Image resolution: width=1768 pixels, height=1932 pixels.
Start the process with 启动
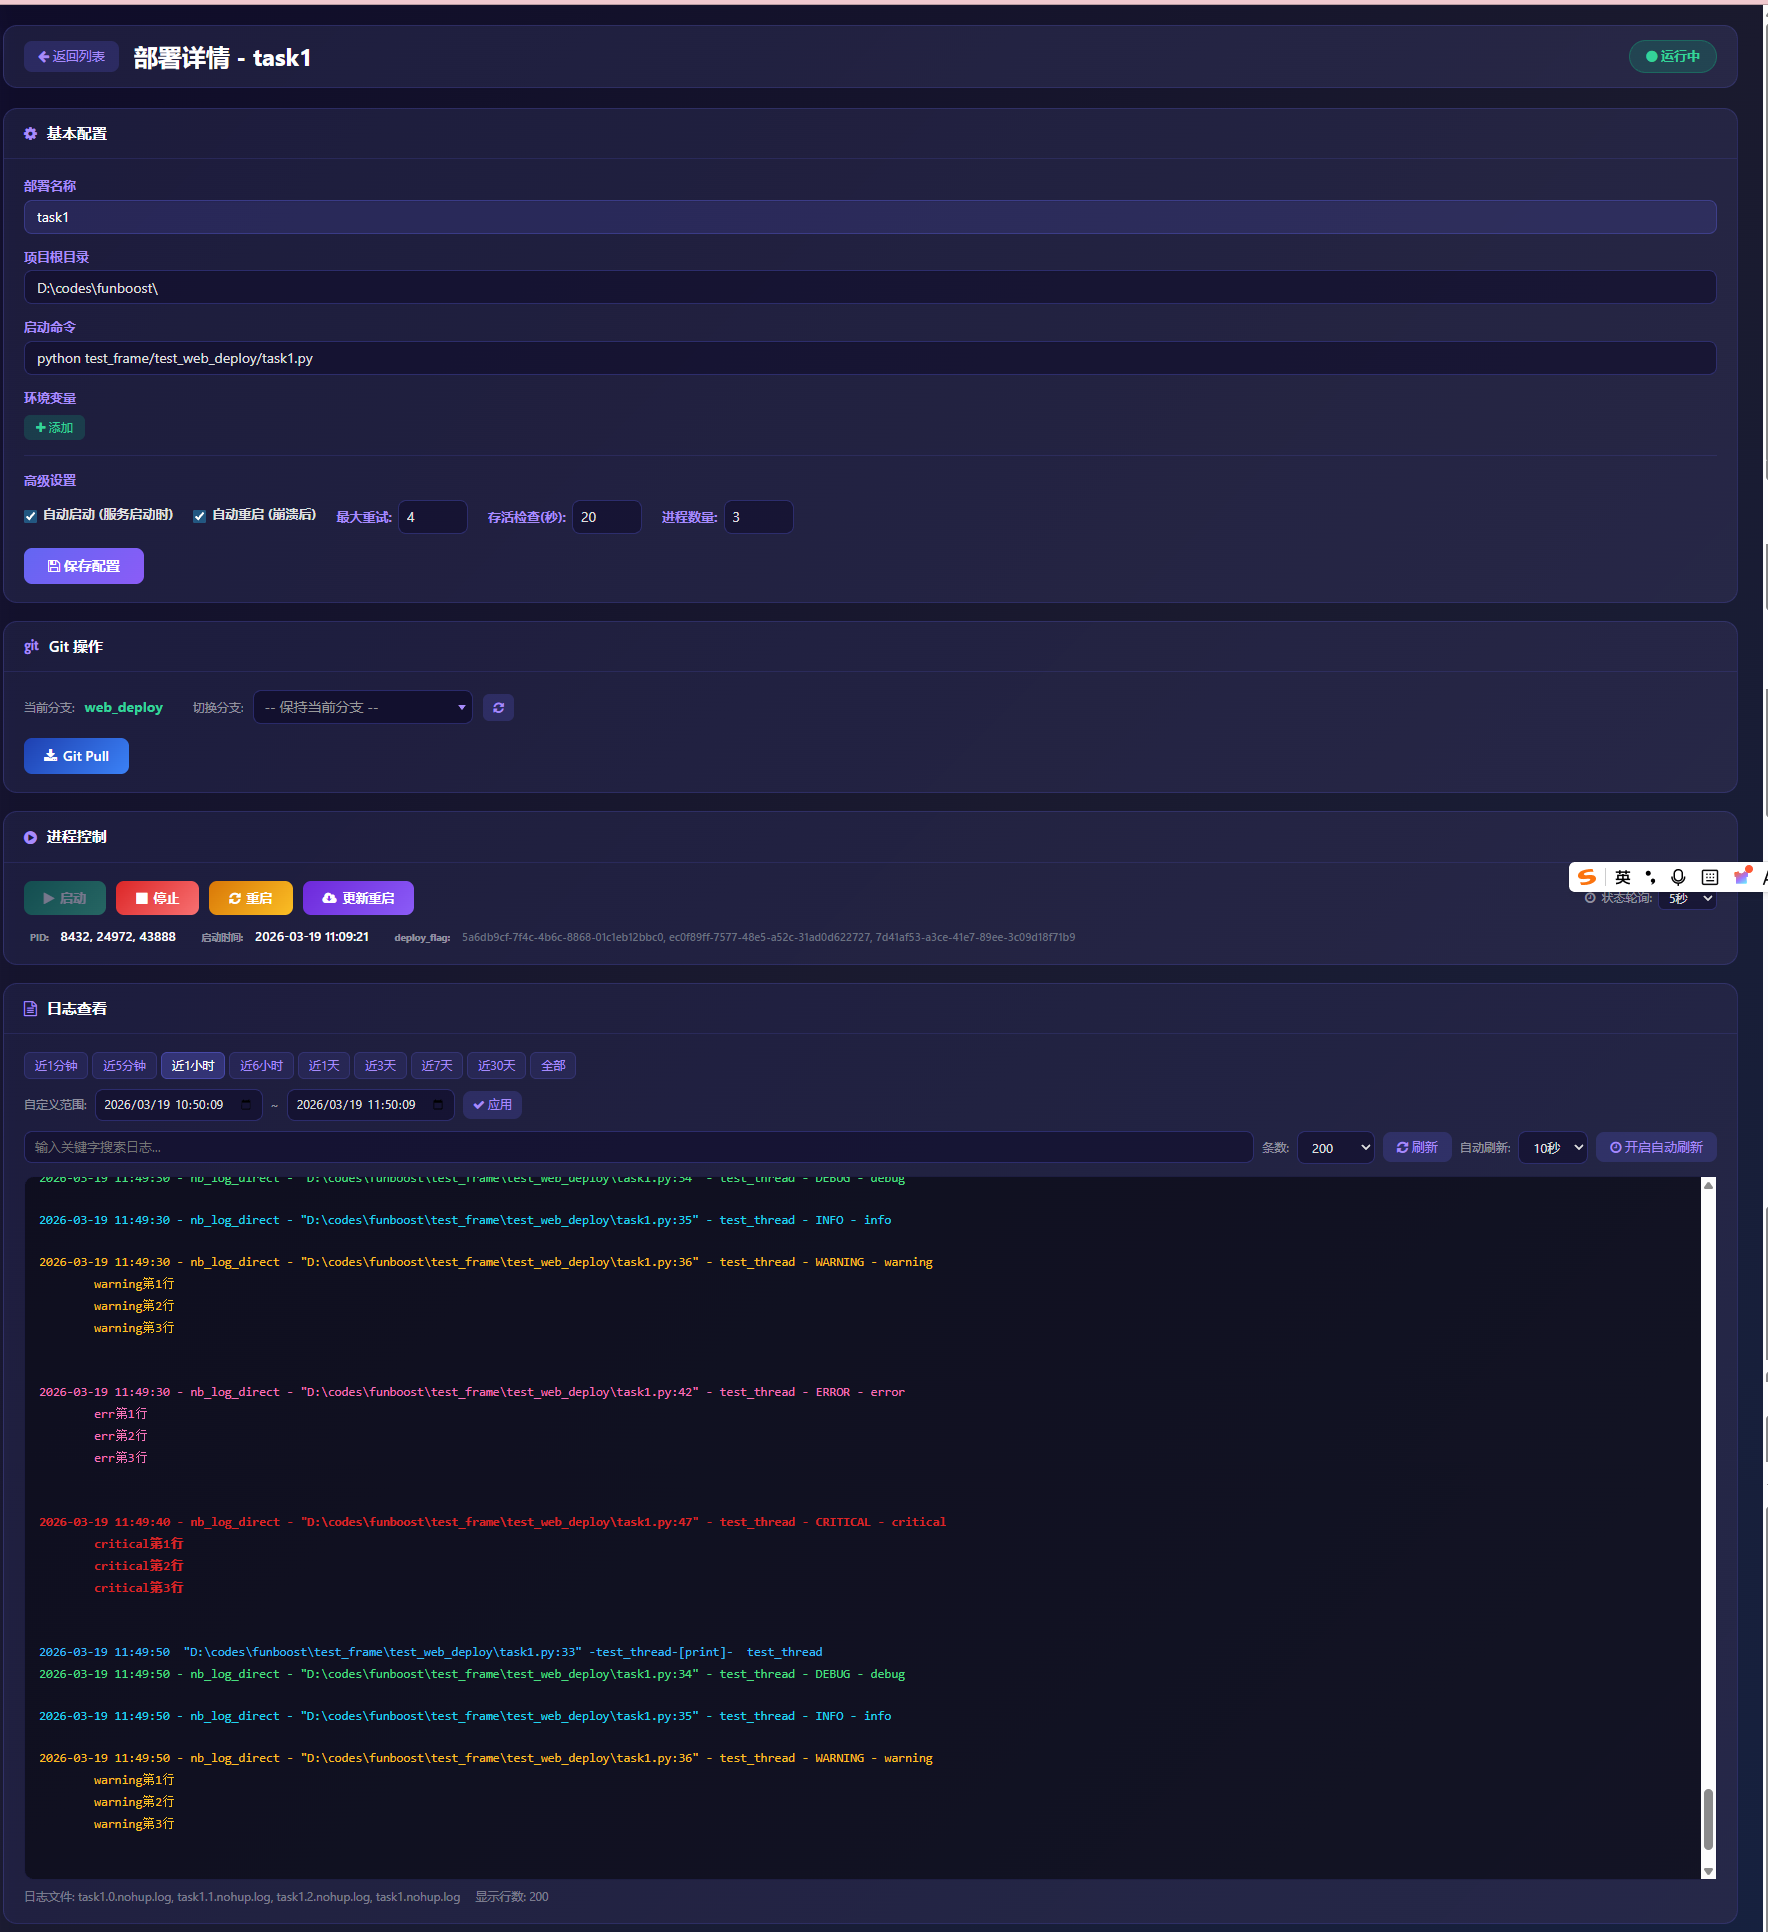pos(64,898)
